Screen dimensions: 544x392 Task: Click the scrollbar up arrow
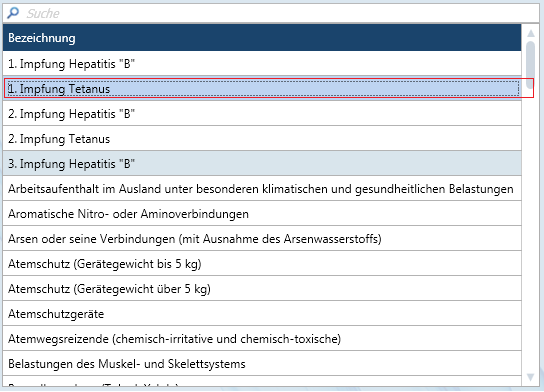point(530,33)
